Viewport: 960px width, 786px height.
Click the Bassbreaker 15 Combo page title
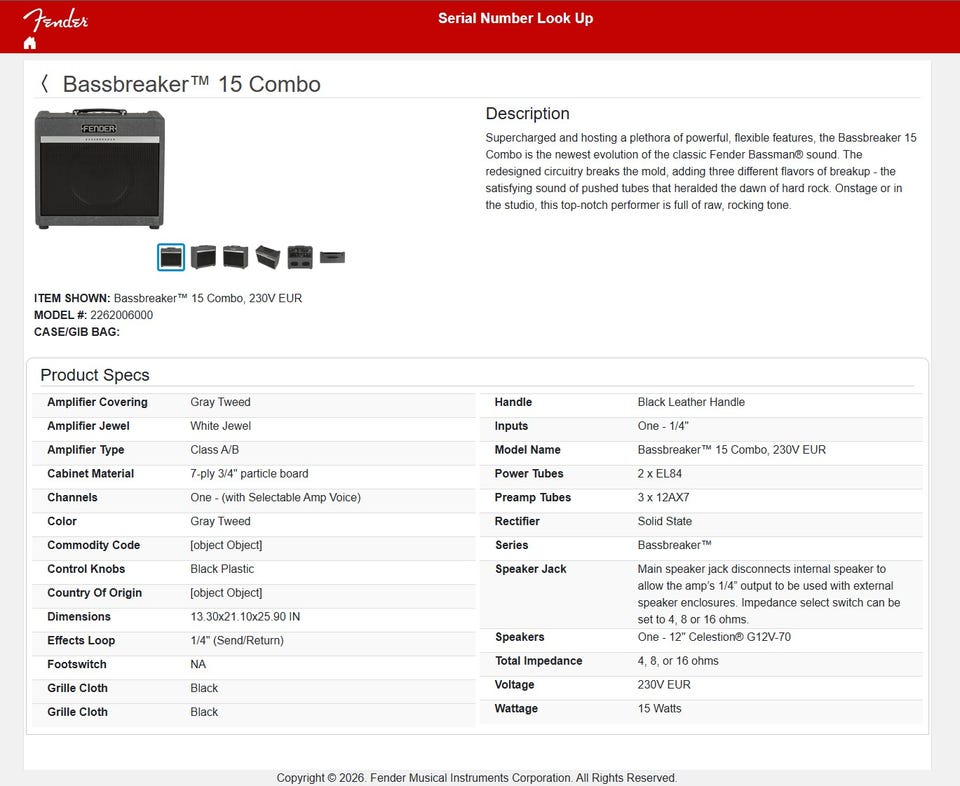192,84
